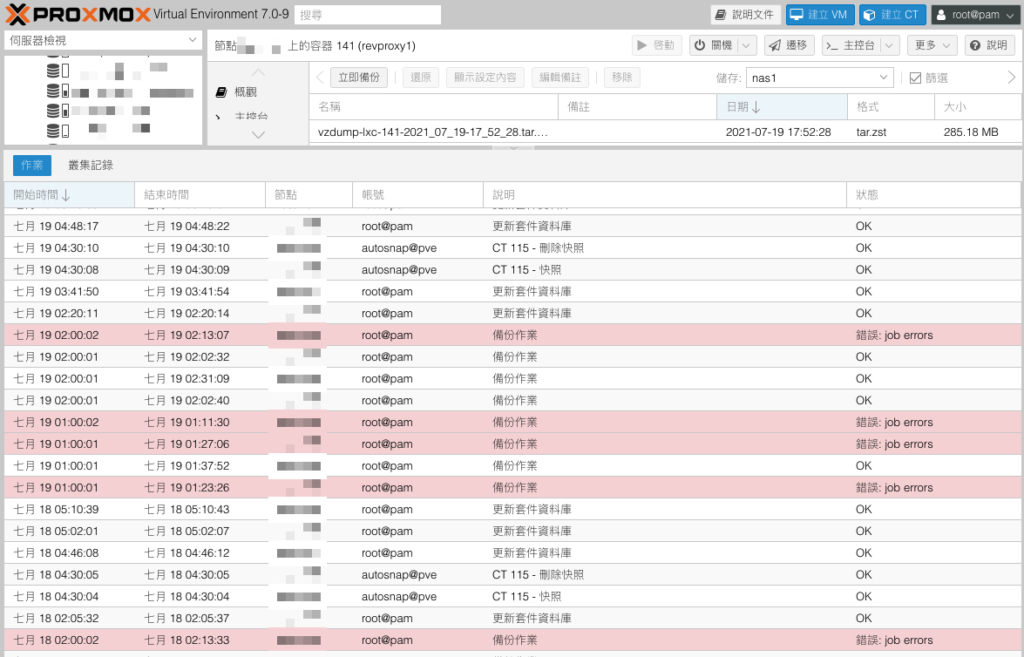Click 編輯備註 edit notes button
Viewport: 1024px width, 657px height.
(560, 77)
